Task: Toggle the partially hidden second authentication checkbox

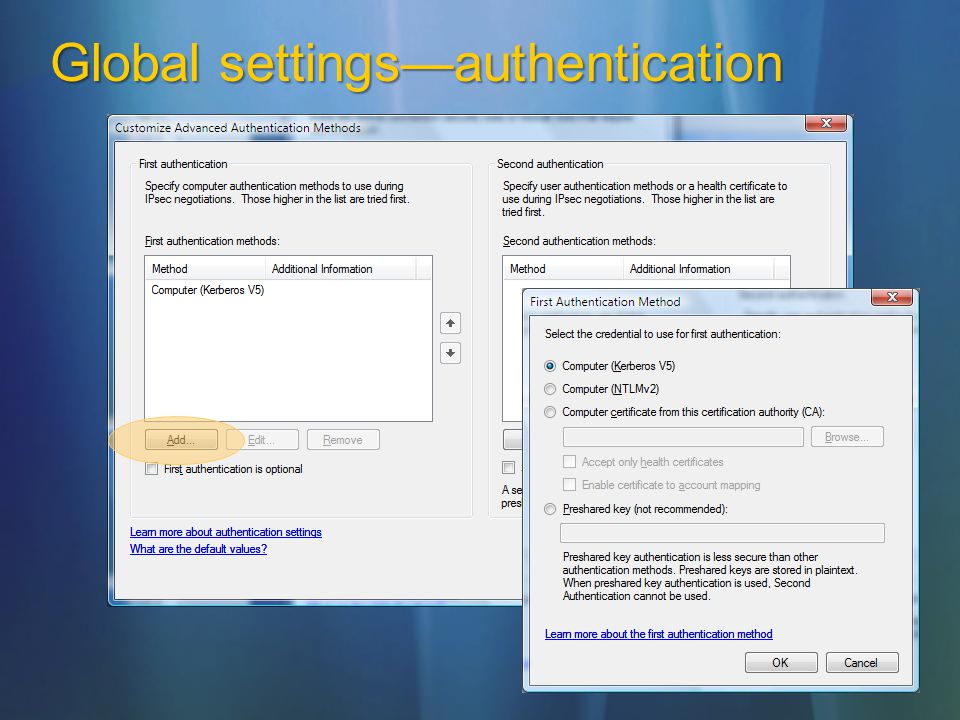Action: click(509, 468)
